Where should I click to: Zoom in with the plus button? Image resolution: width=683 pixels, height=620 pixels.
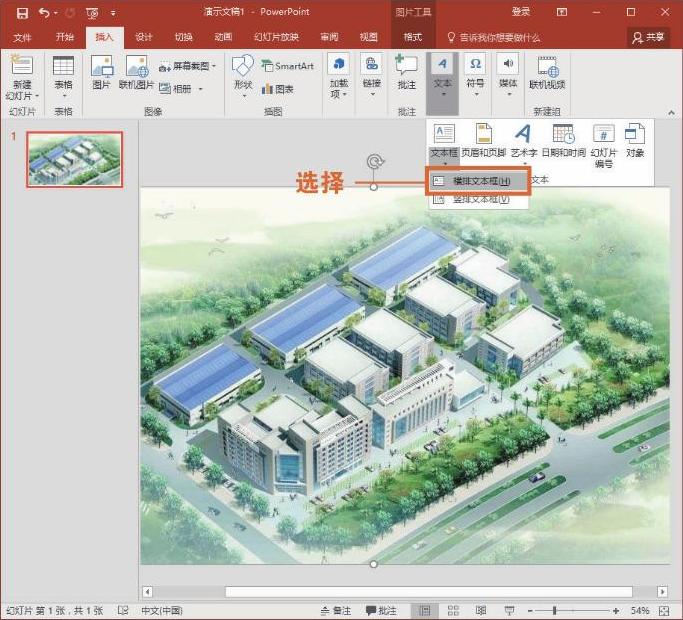(x=615, y=611)
